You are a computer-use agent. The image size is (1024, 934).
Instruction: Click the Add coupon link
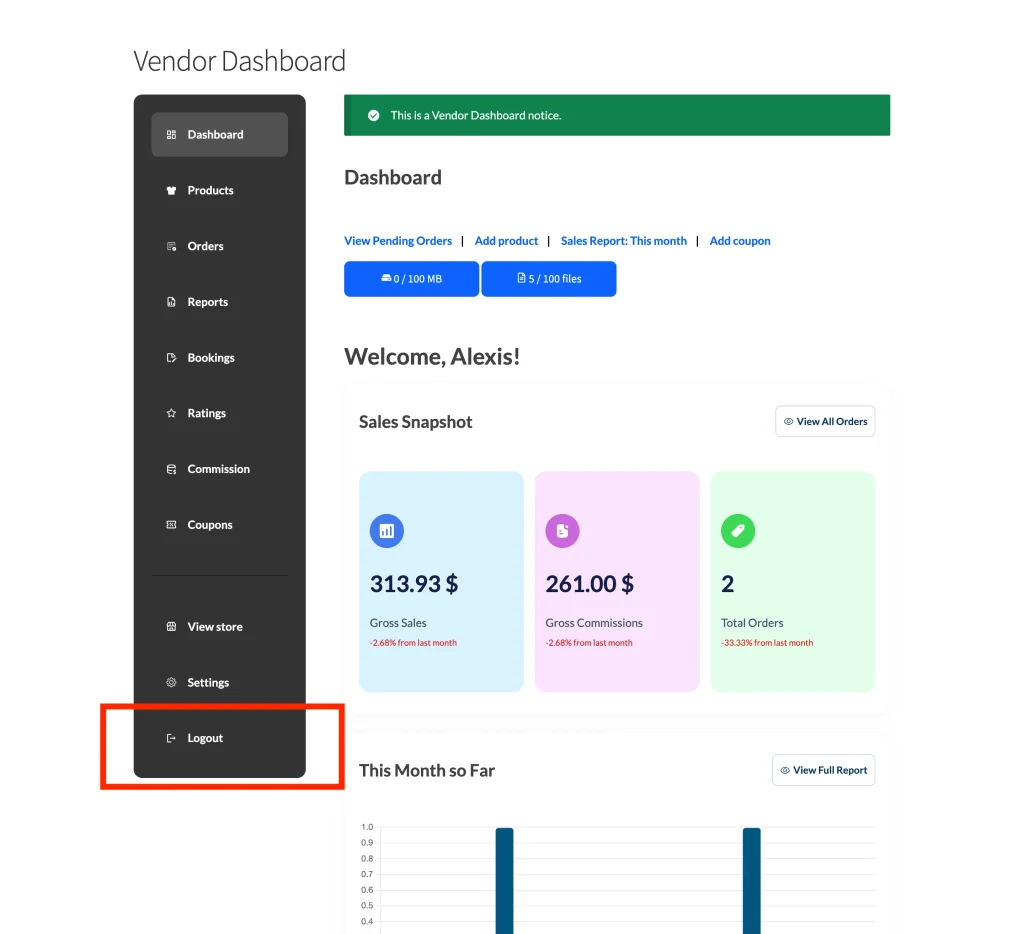click(740, 241)
